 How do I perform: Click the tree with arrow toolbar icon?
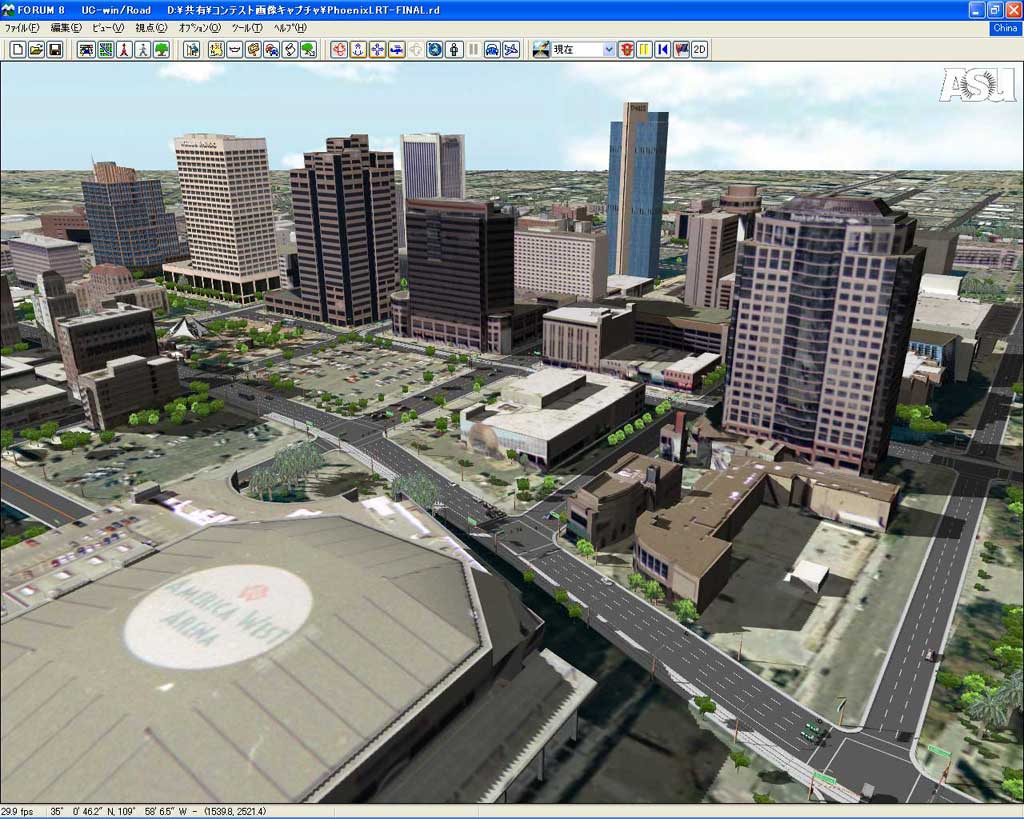pos(308,50)
